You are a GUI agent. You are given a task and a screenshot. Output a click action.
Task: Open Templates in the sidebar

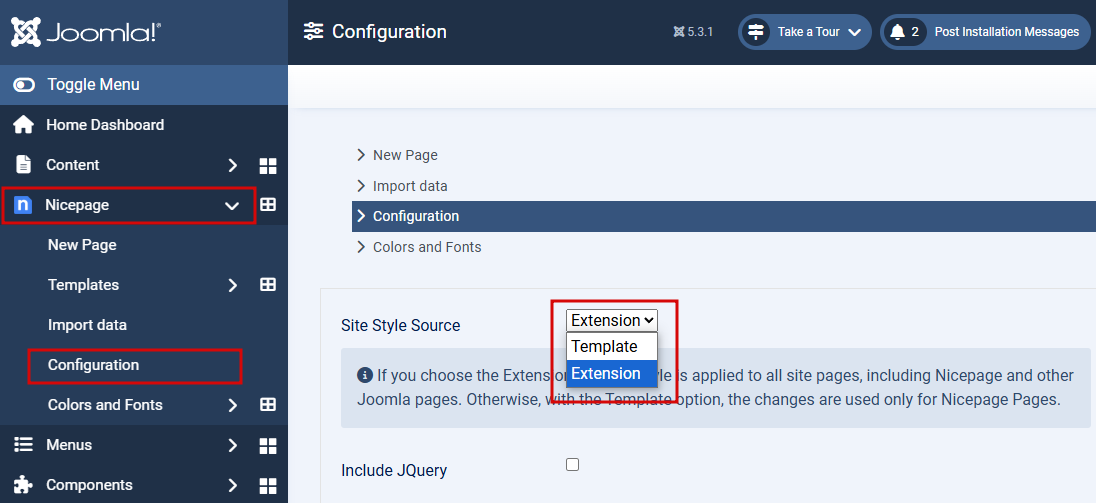83,285
